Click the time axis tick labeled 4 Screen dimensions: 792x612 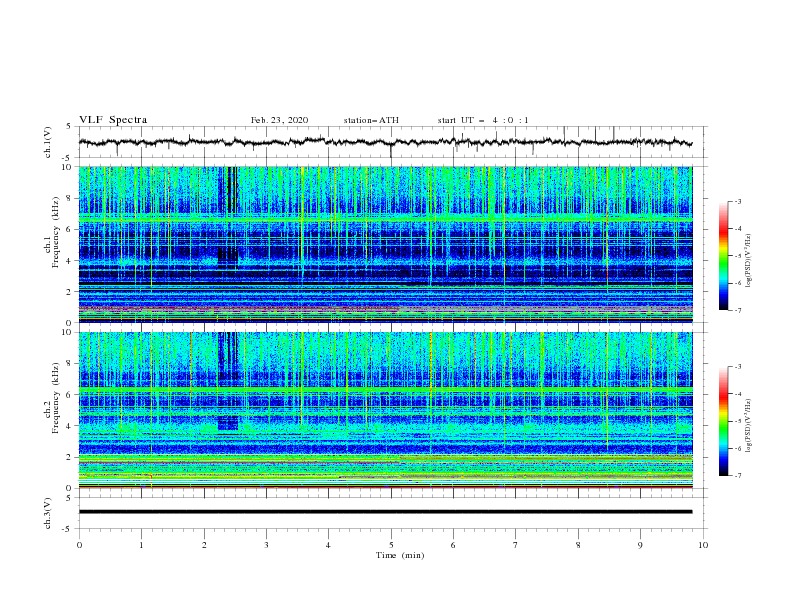[x=328, y=545]
